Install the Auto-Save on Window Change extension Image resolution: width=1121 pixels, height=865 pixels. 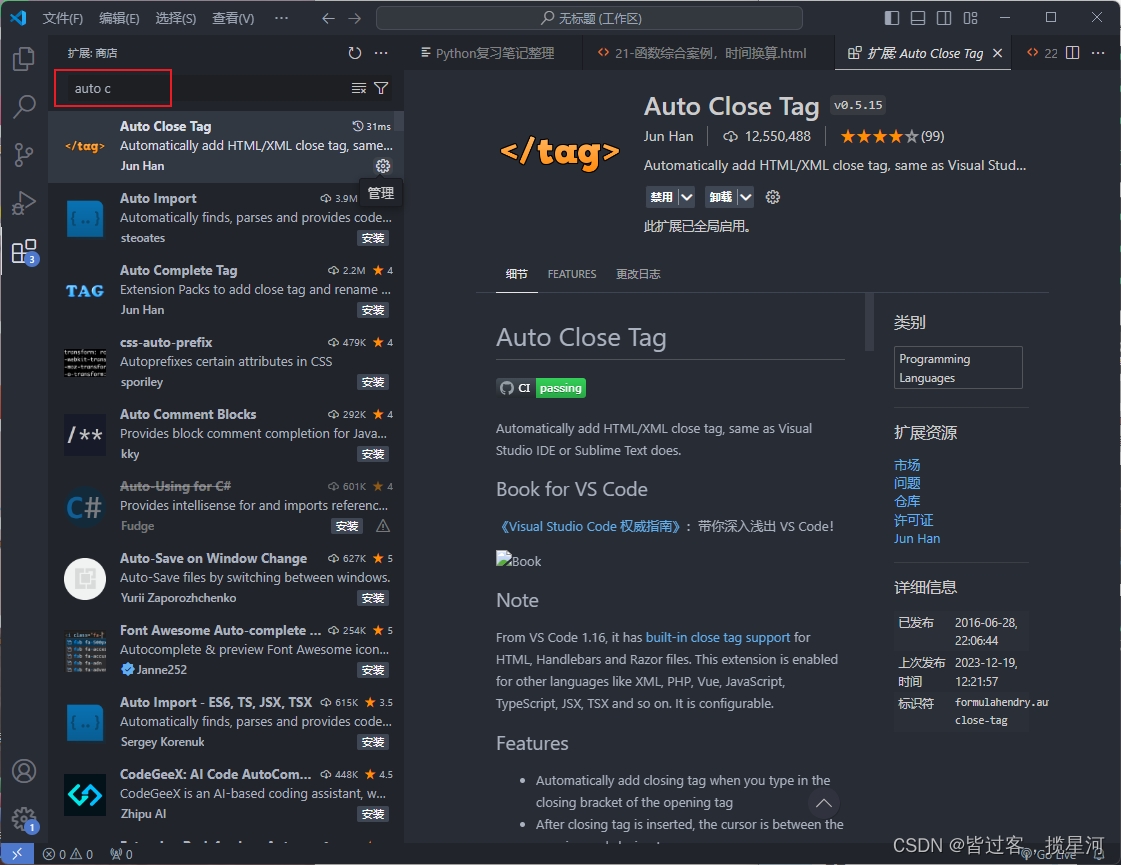point(373,598)
